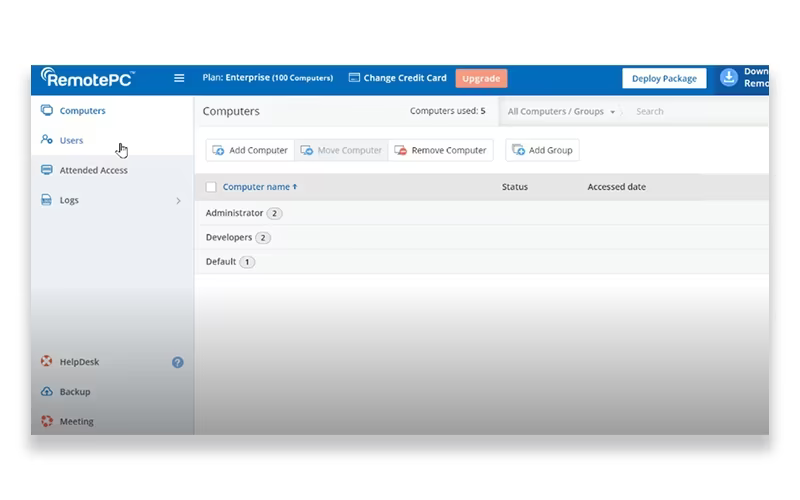Click the Computers page heading
Viewport: 800px width, 500px height.
coord(231,111)
